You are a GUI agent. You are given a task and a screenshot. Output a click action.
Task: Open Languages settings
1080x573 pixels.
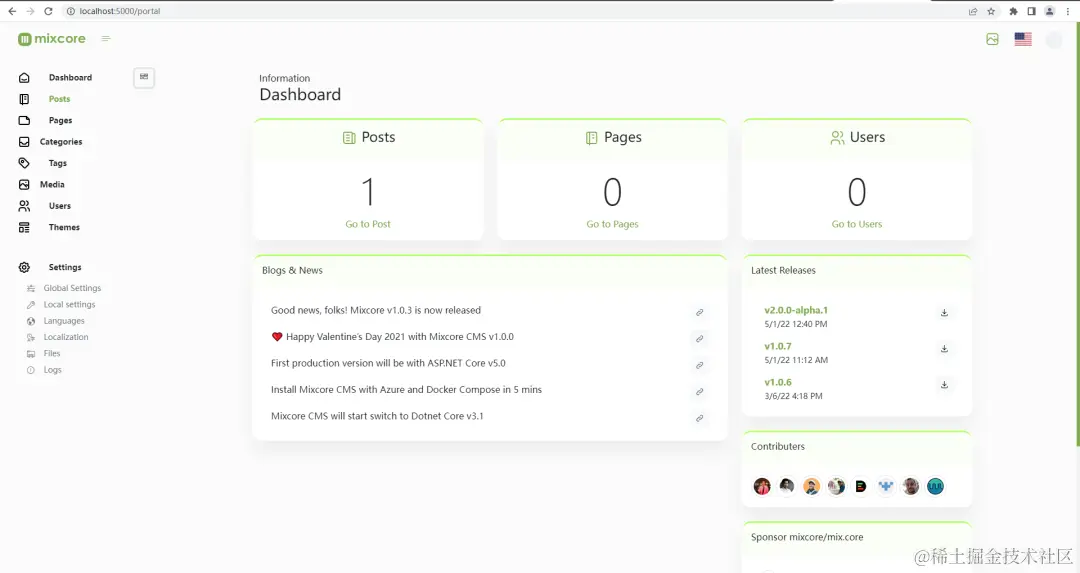point(64,321)
